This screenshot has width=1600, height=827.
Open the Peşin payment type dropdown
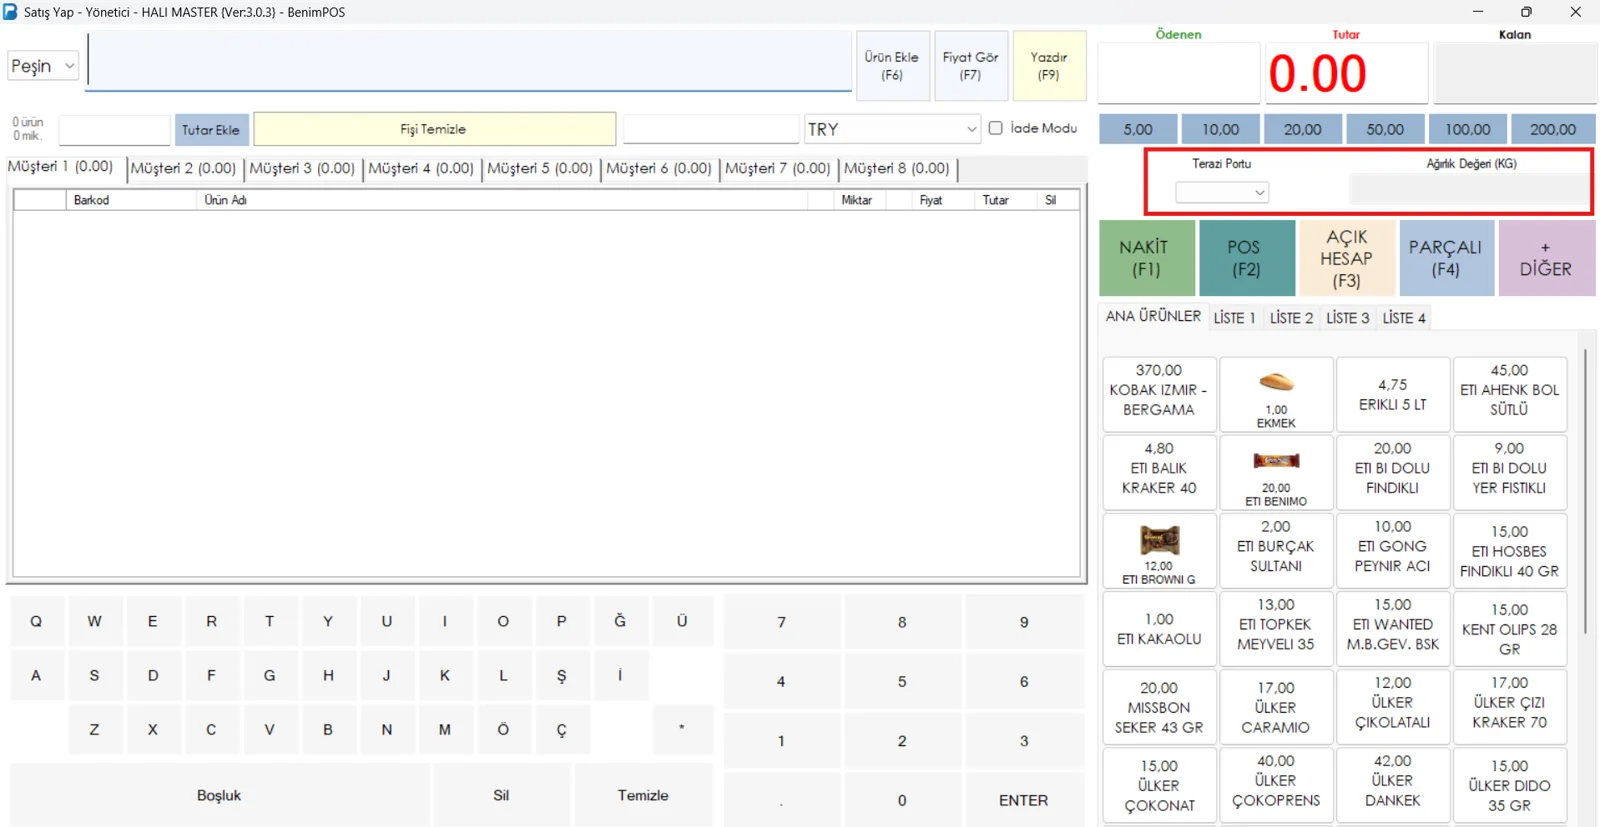pos(43,66)
